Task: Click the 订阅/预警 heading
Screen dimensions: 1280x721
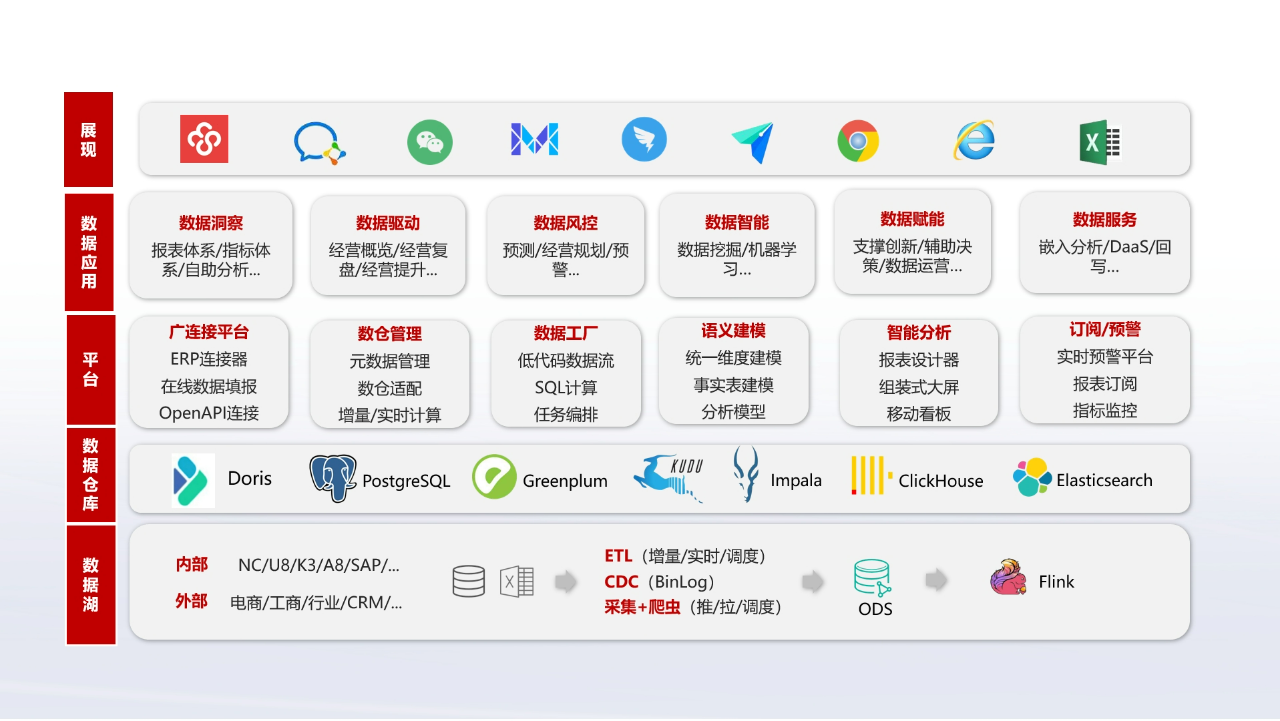Action: click(1105, 329)
